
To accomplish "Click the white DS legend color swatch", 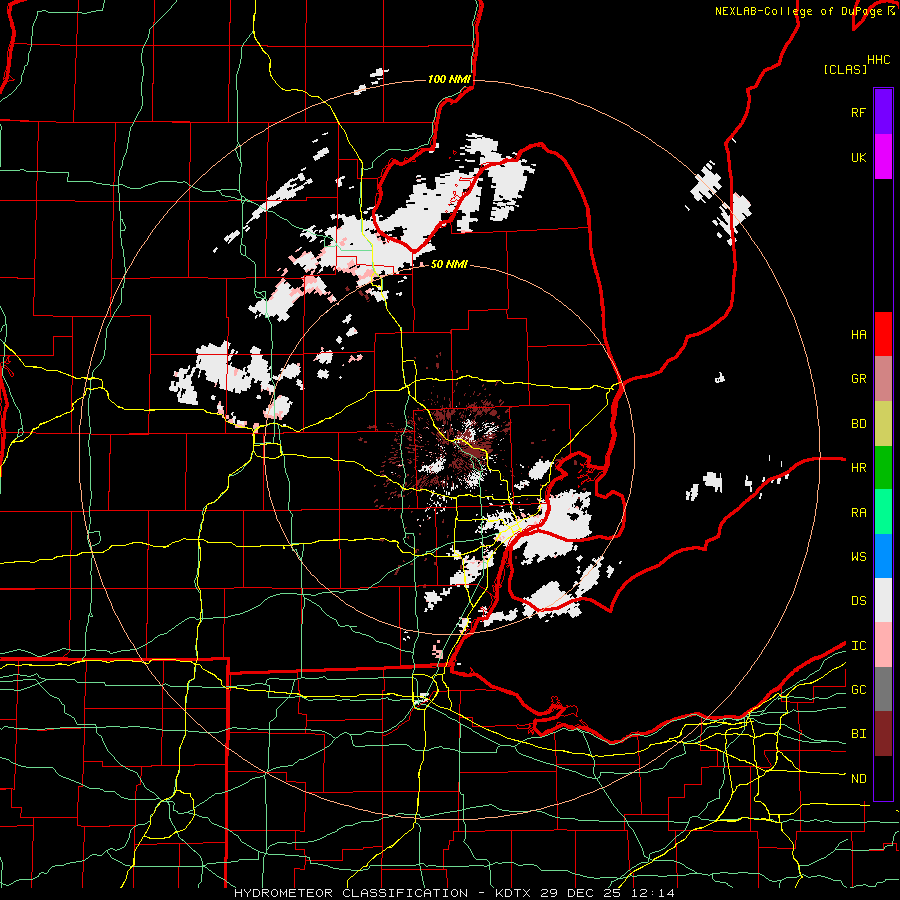I will point(883,600).
